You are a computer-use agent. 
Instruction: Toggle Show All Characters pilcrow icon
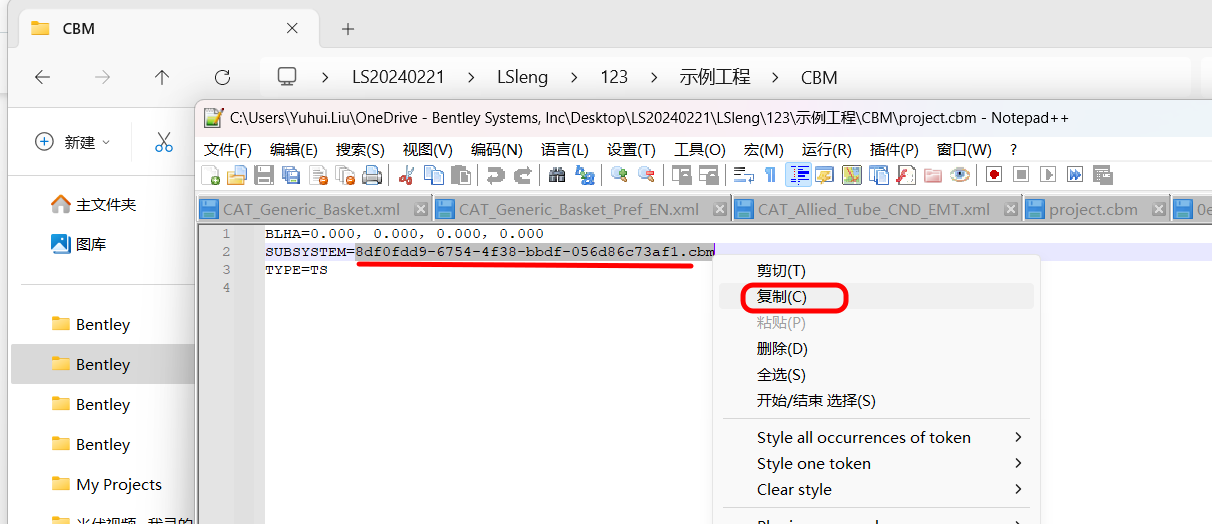[770, 175]
